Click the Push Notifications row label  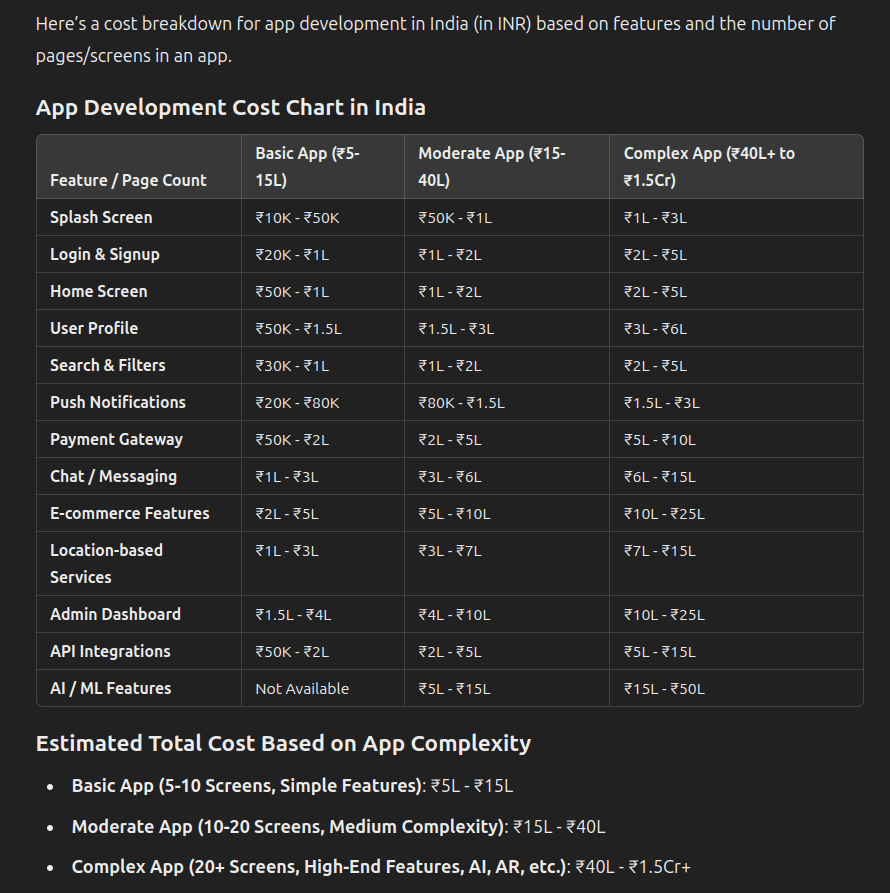(118, 403)
